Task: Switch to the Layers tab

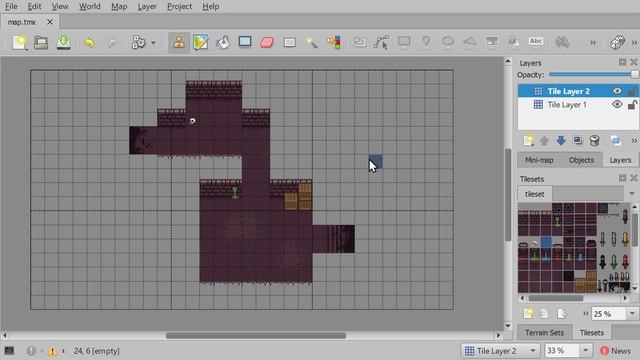Action: tap(620, 160)
